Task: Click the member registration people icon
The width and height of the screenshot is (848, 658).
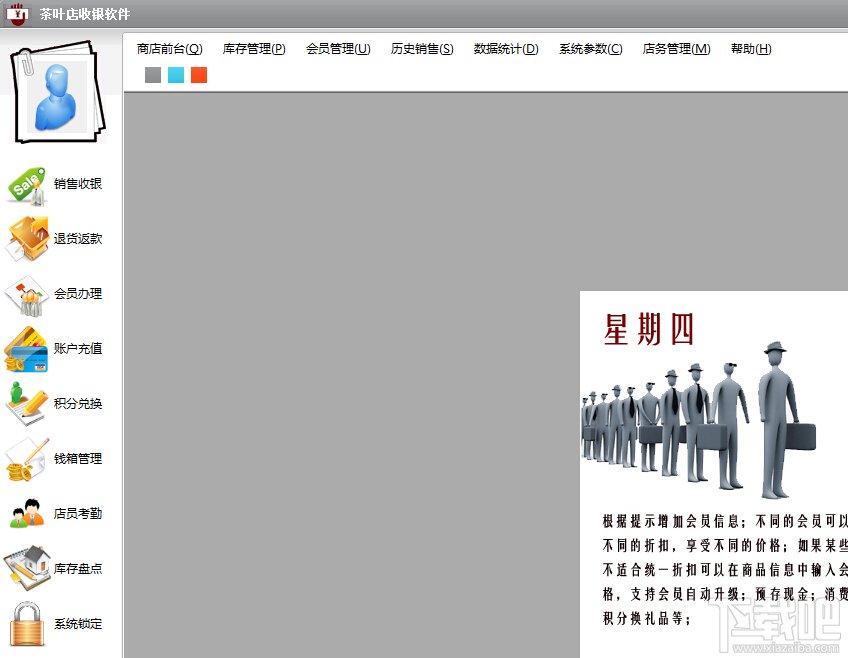Action: pyautogui.click(x=26, y=295)
